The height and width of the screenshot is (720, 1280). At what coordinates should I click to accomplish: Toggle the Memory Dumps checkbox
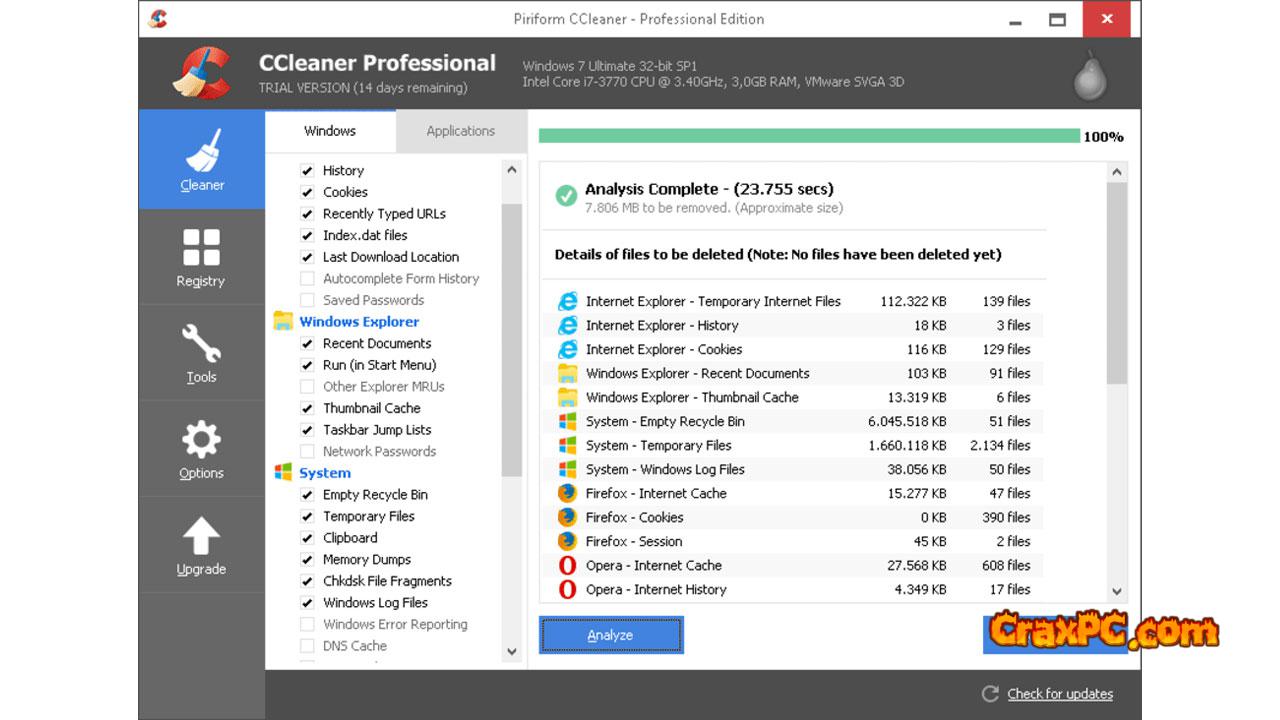[307, 560]
